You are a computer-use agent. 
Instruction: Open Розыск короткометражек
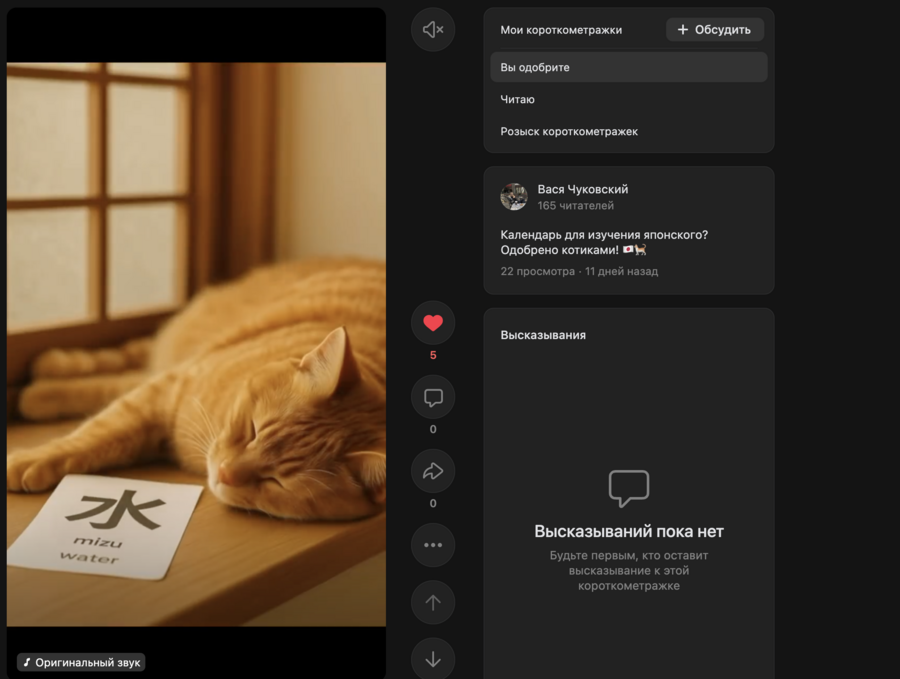tap(629, 131)
